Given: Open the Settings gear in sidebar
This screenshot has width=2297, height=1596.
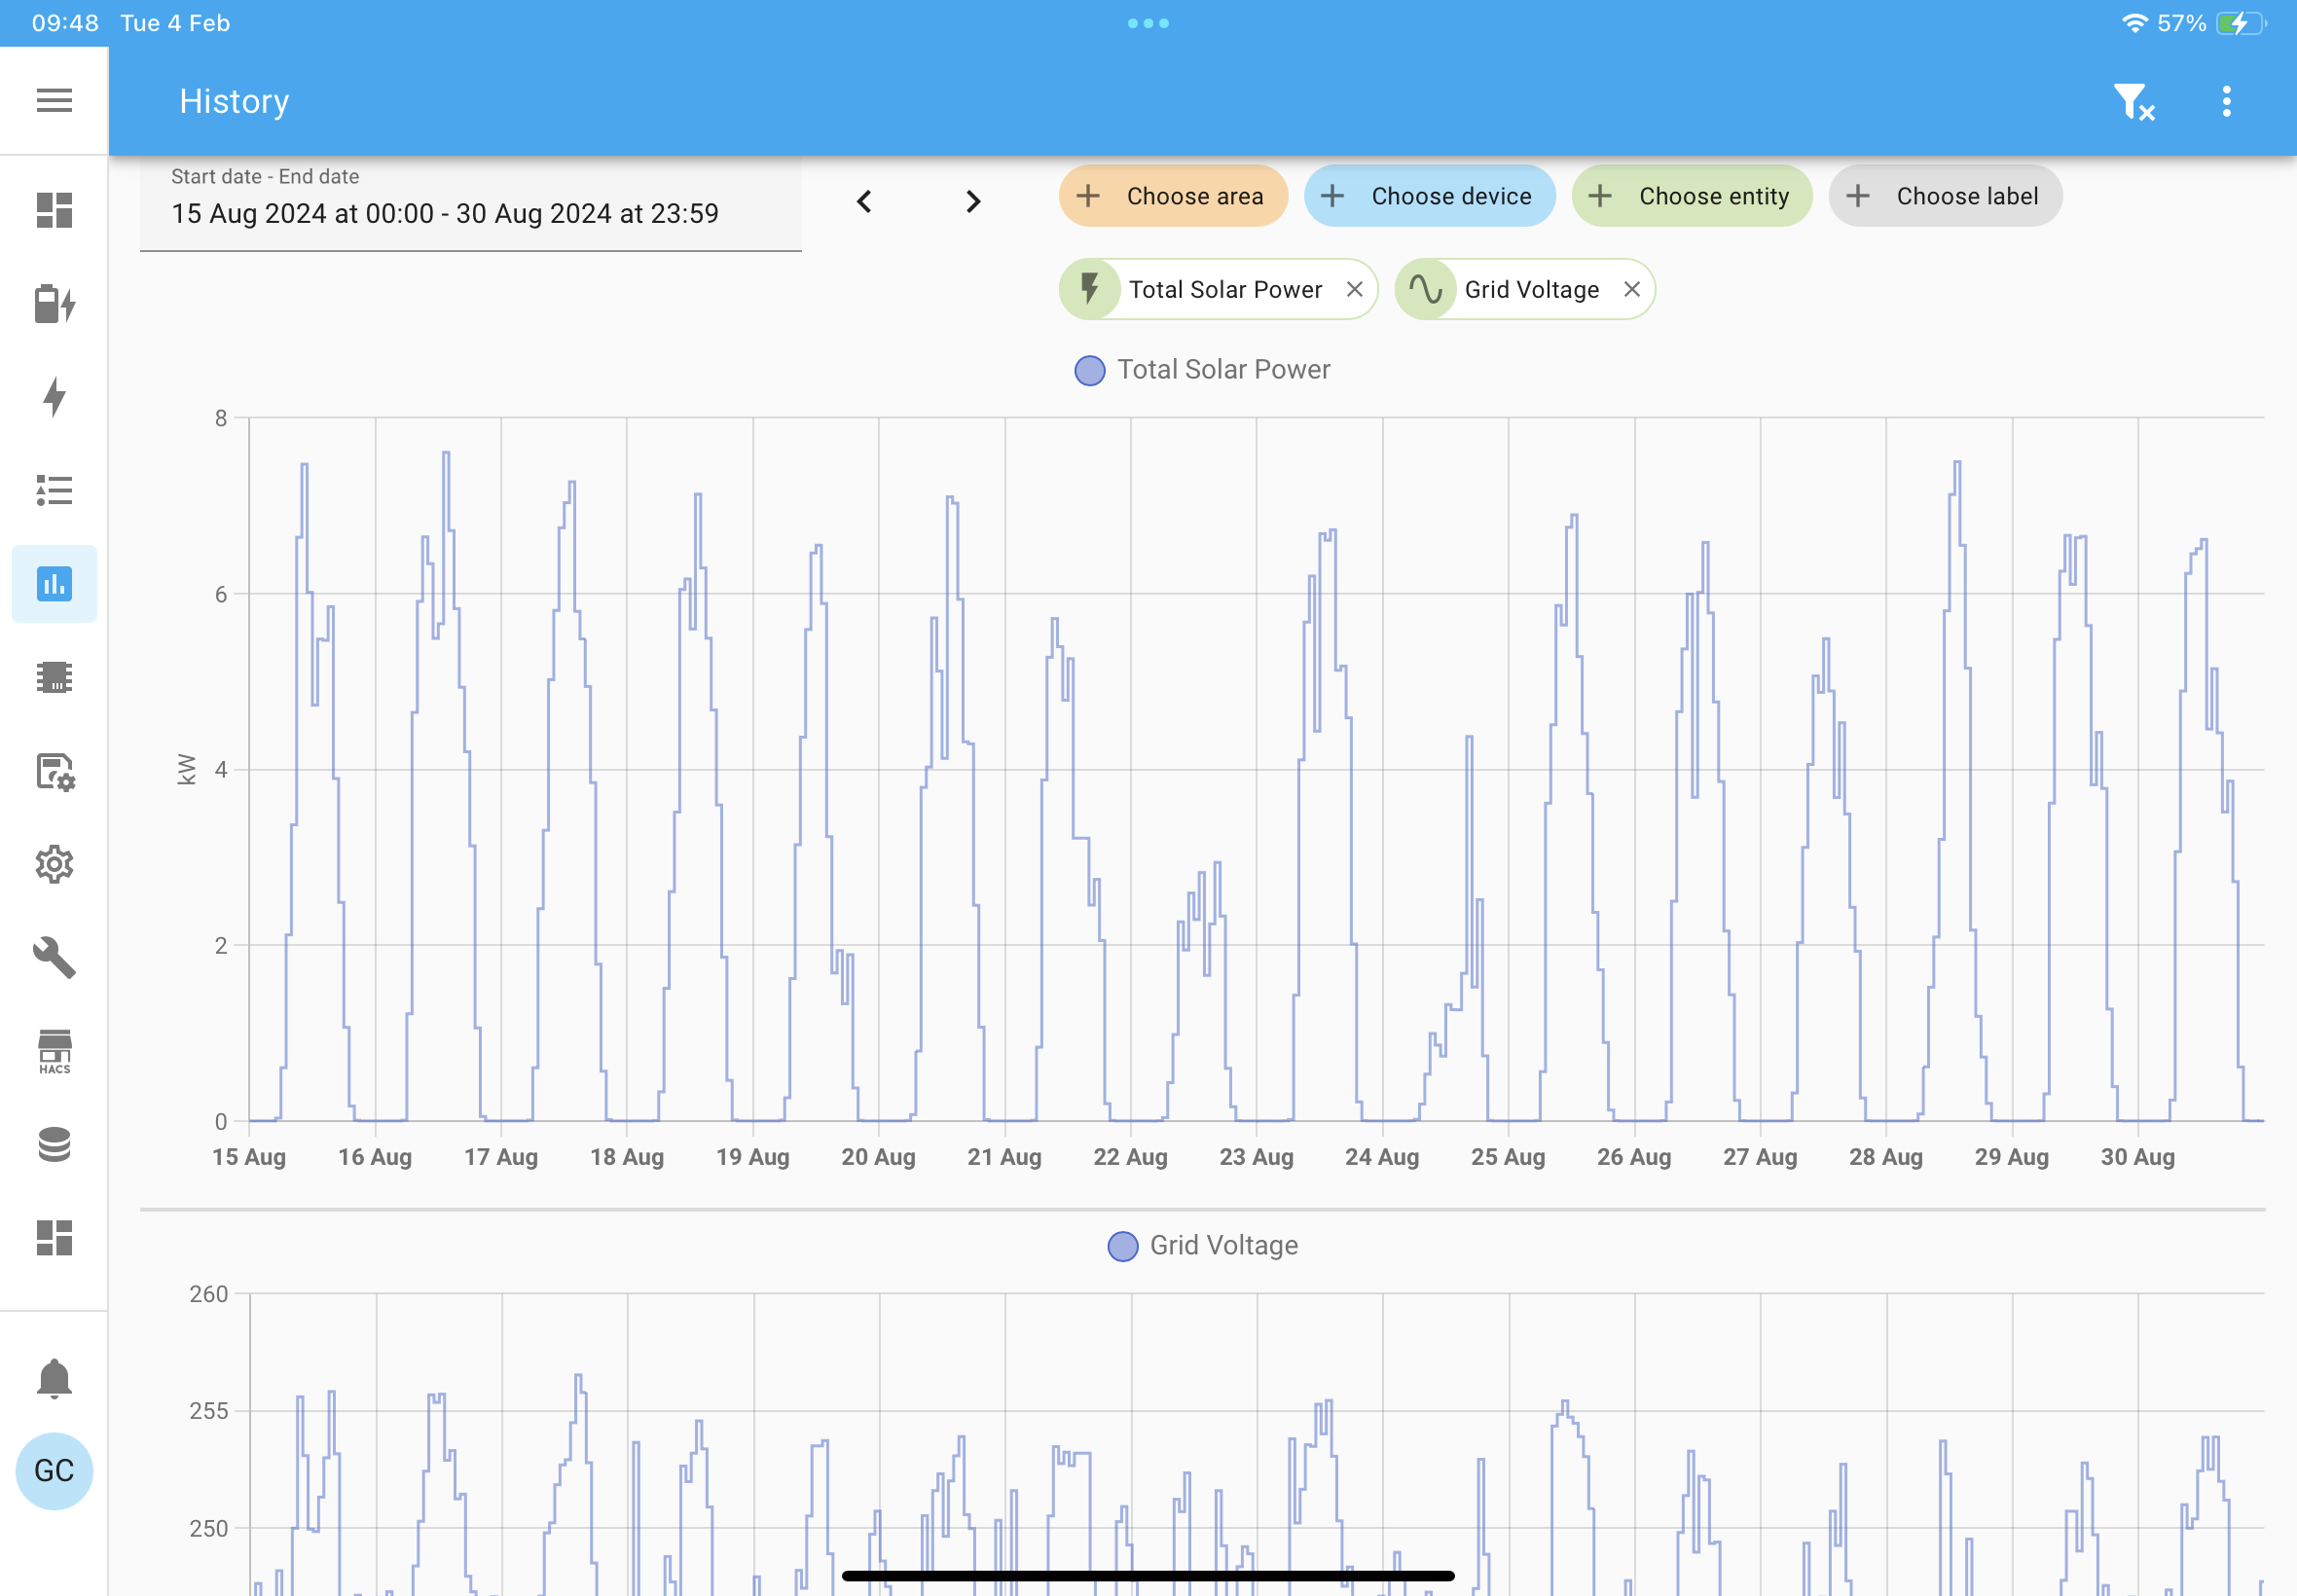Looking at the screenshot, I should coord(54,864).
